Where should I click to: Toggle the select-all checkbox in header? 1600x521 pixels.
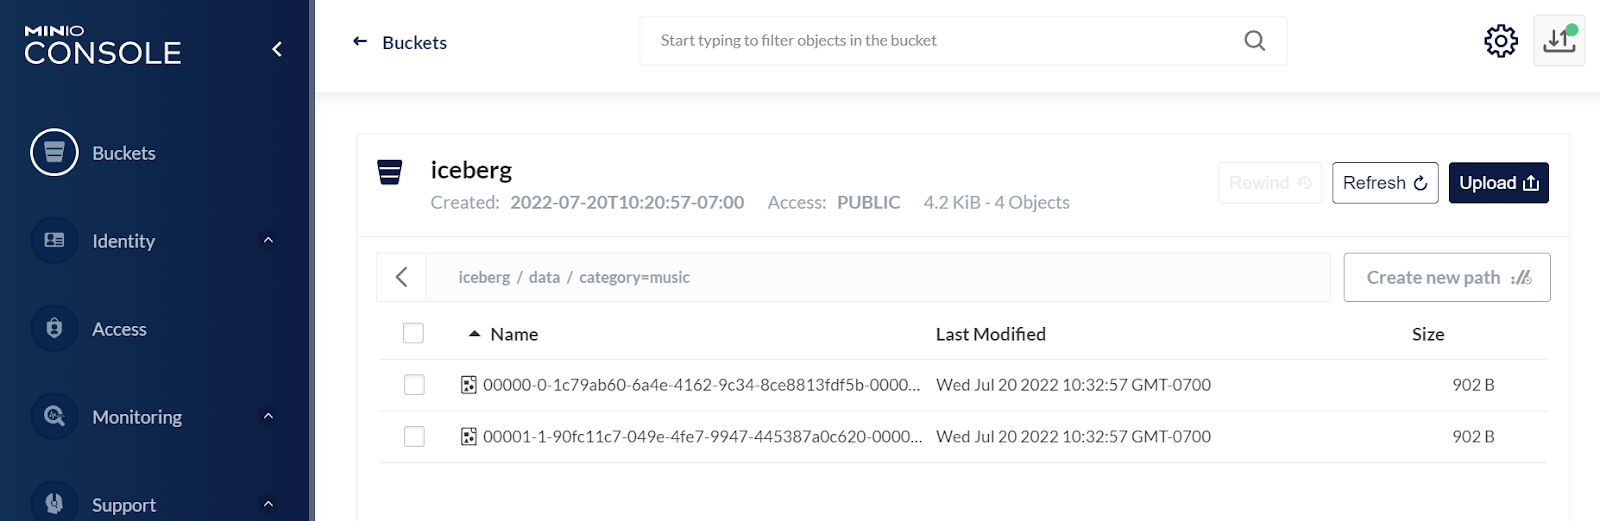tap(413, 334)
